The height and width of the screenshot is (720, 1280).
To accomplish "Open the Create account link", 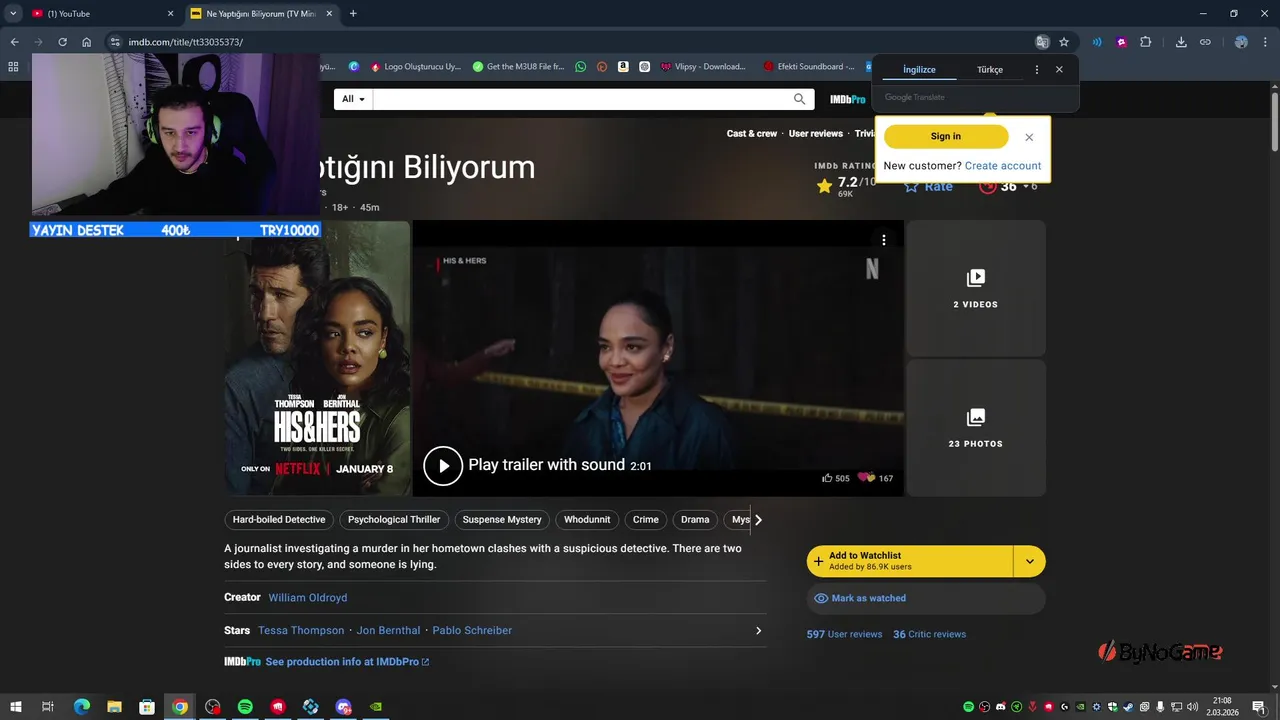I will (1003, 166).
